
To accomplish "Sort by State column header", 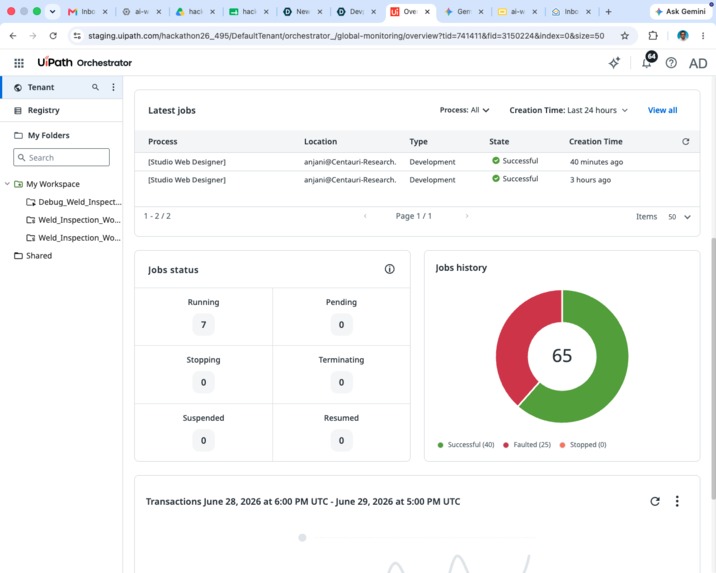I will [499, 142].
